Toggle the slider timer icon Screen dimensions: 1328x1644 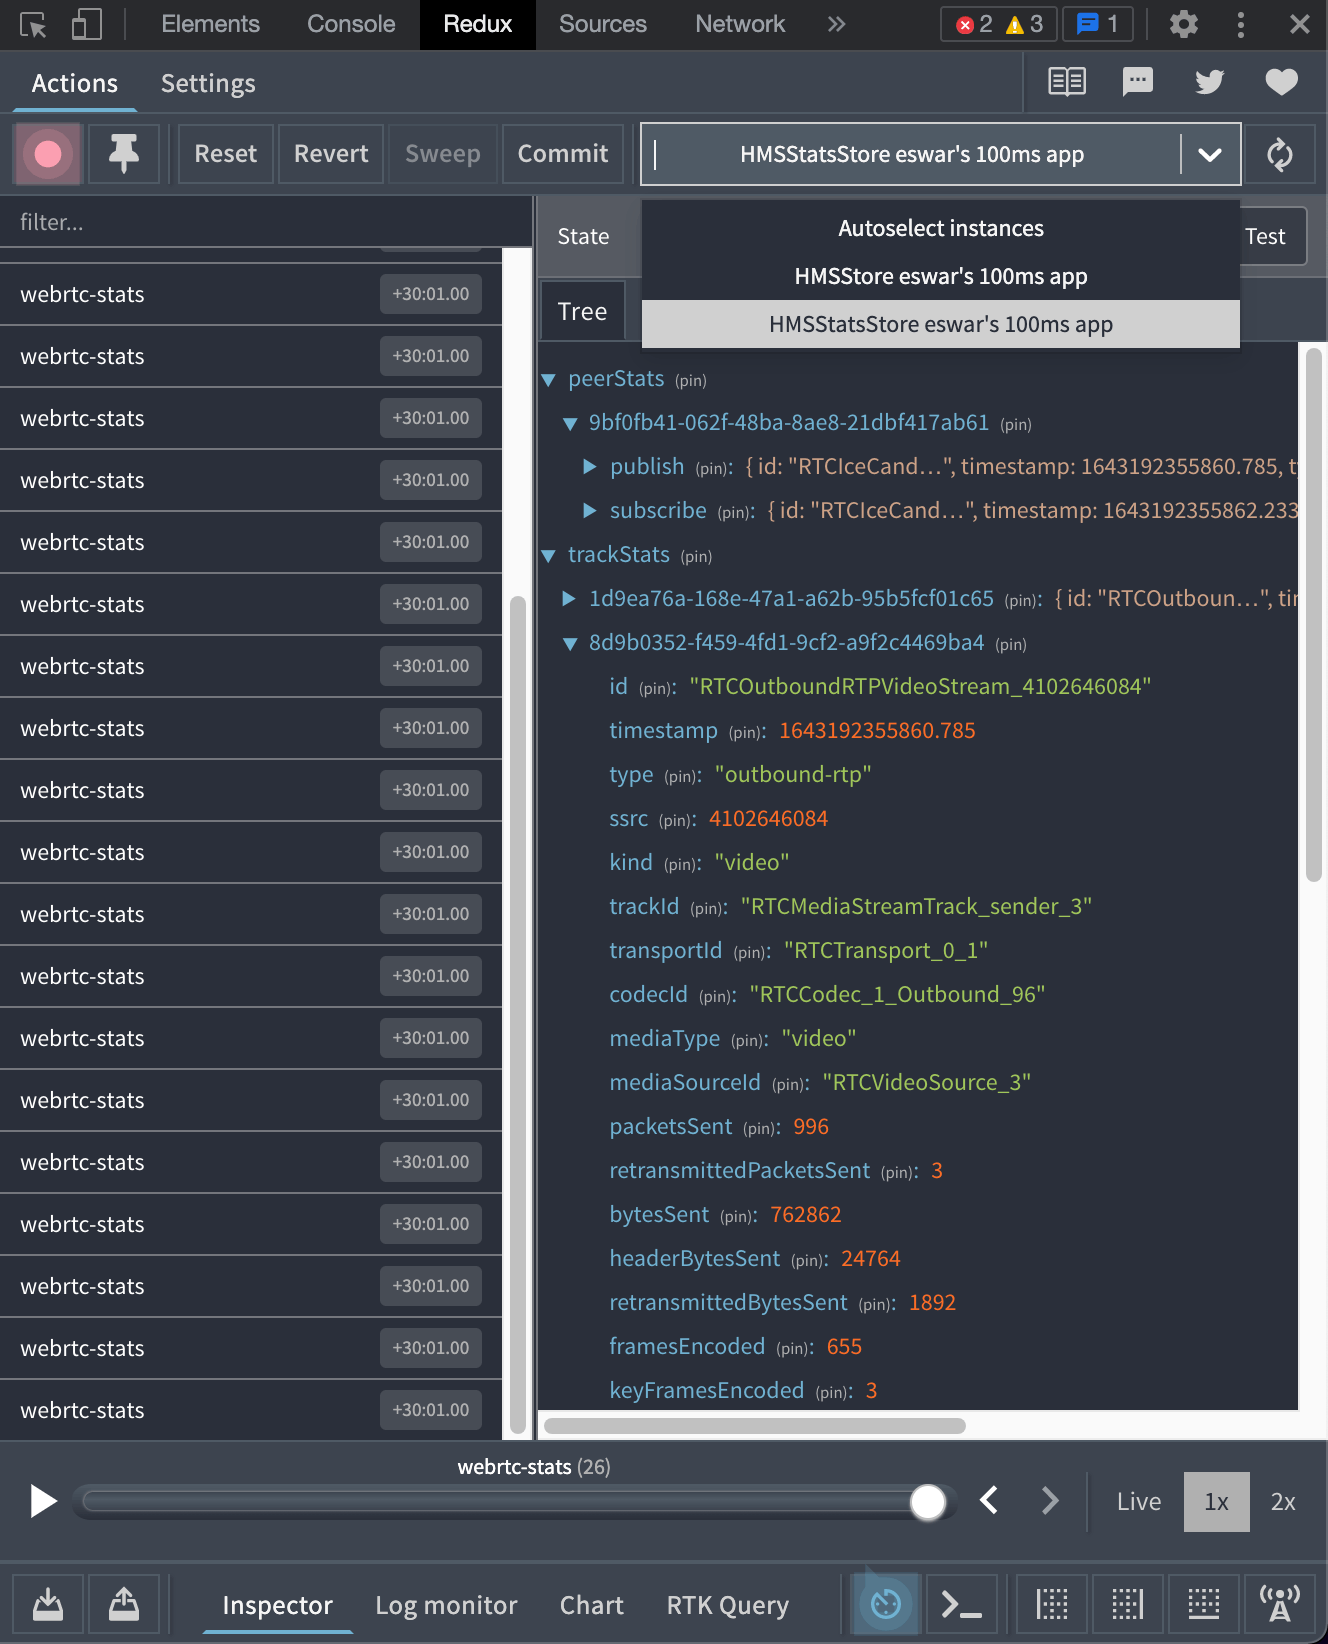(885, 1605)
